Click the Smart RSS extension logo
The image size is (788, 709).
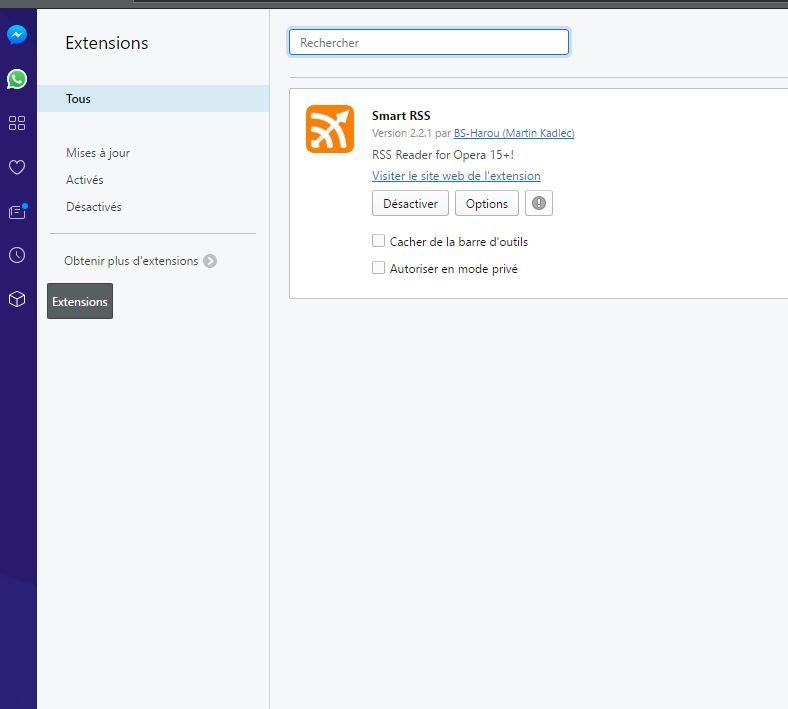[x=330, y=129]
